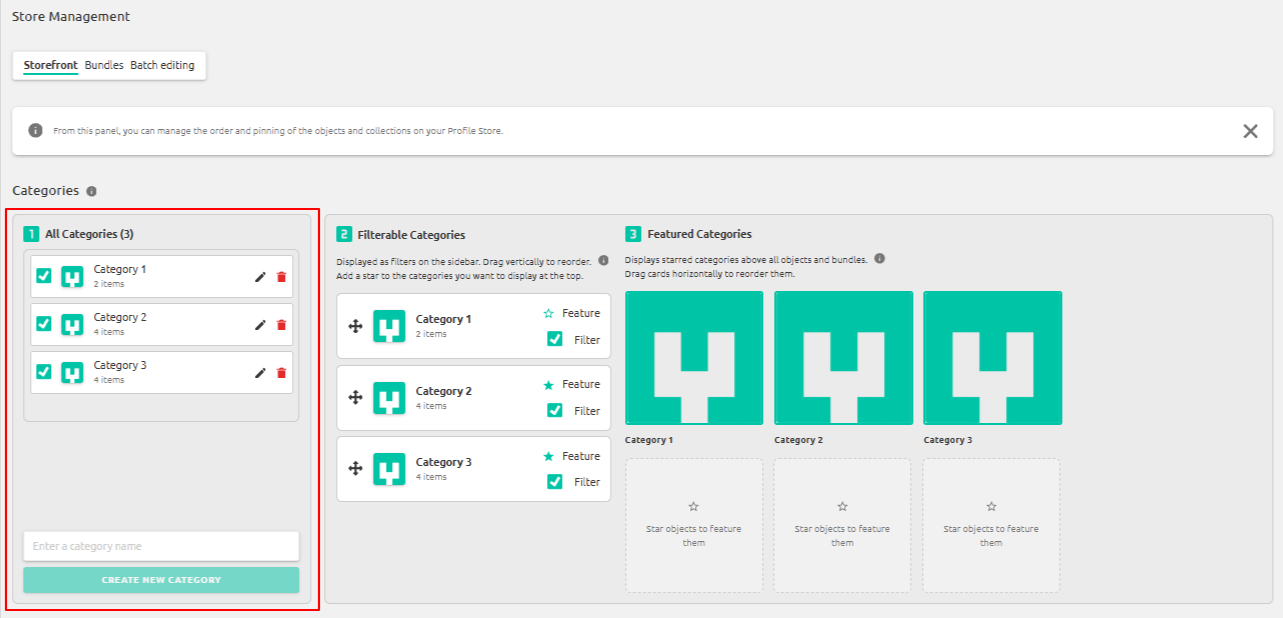Click the "All Categories (3)" heading
1283x618 pixels.
[90, 234]
